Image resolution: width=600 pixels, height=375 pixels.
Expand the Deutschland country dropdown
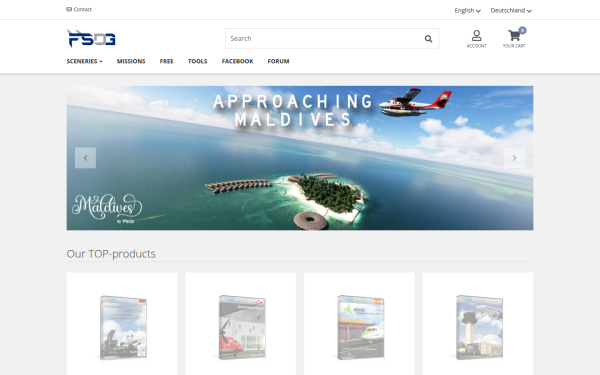tap(511, 10)
